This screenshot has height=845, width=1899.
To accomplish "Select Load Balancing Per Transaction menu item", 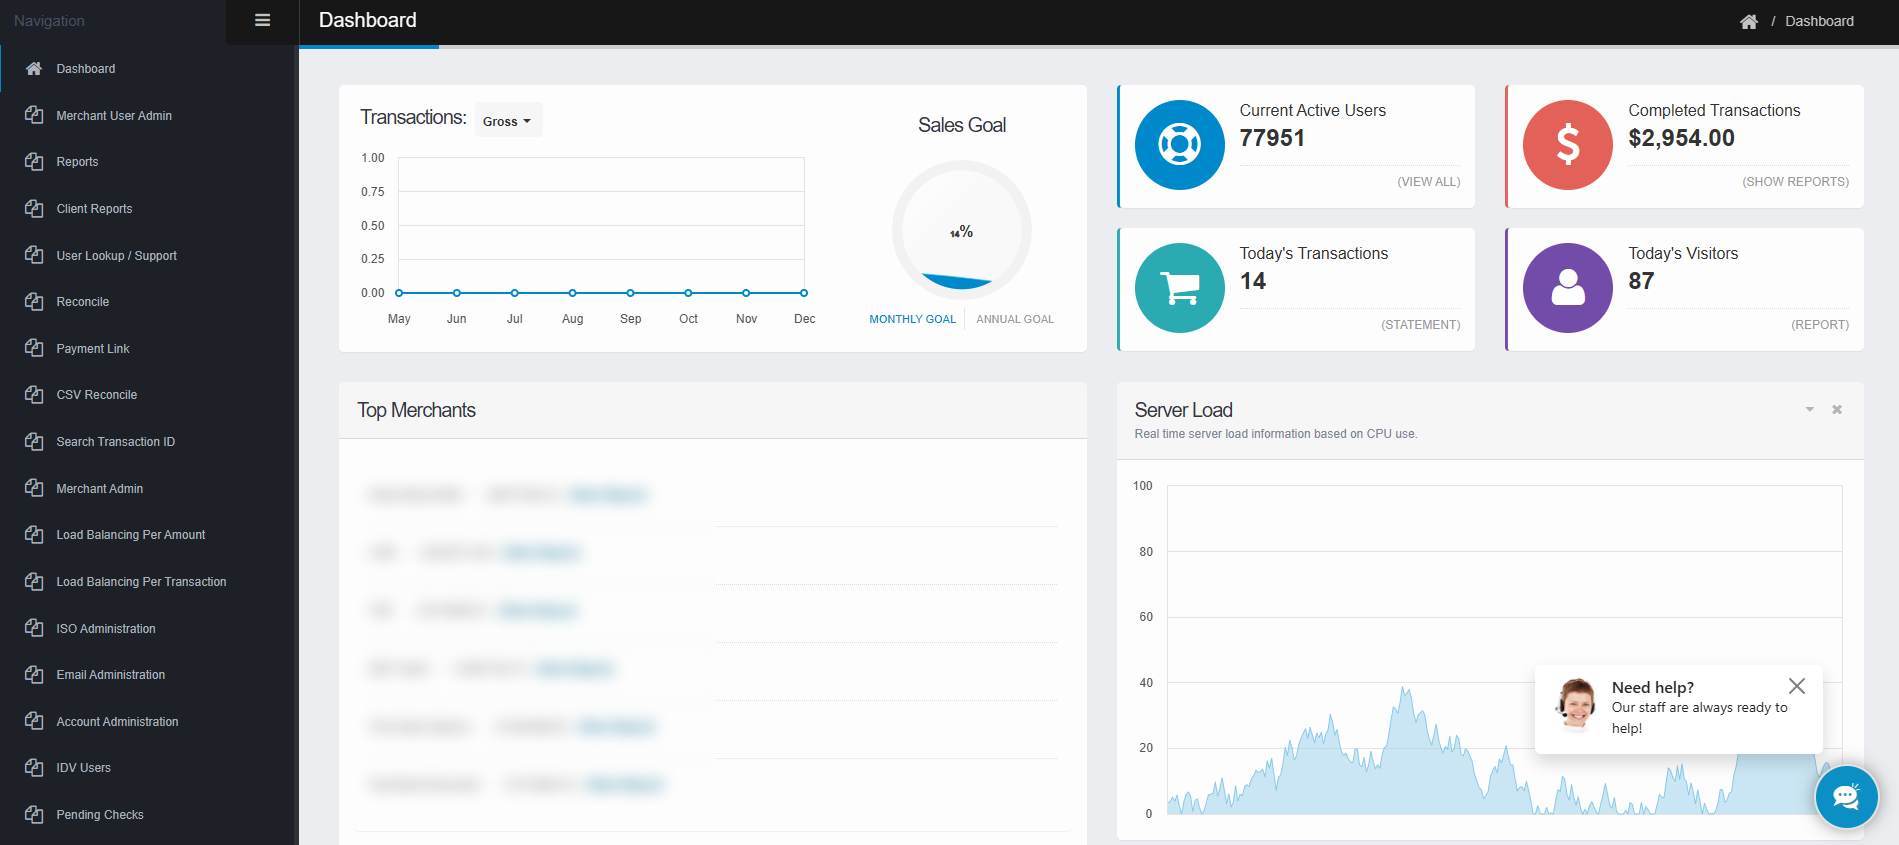I will (141, 582).
